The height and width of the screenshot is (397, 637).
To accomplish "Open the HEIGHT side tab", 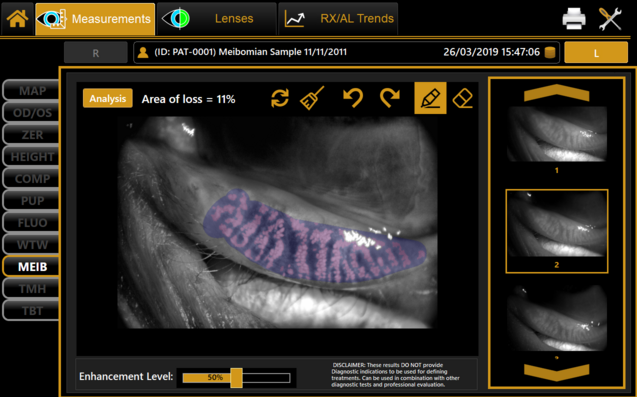I will point(32,156).
